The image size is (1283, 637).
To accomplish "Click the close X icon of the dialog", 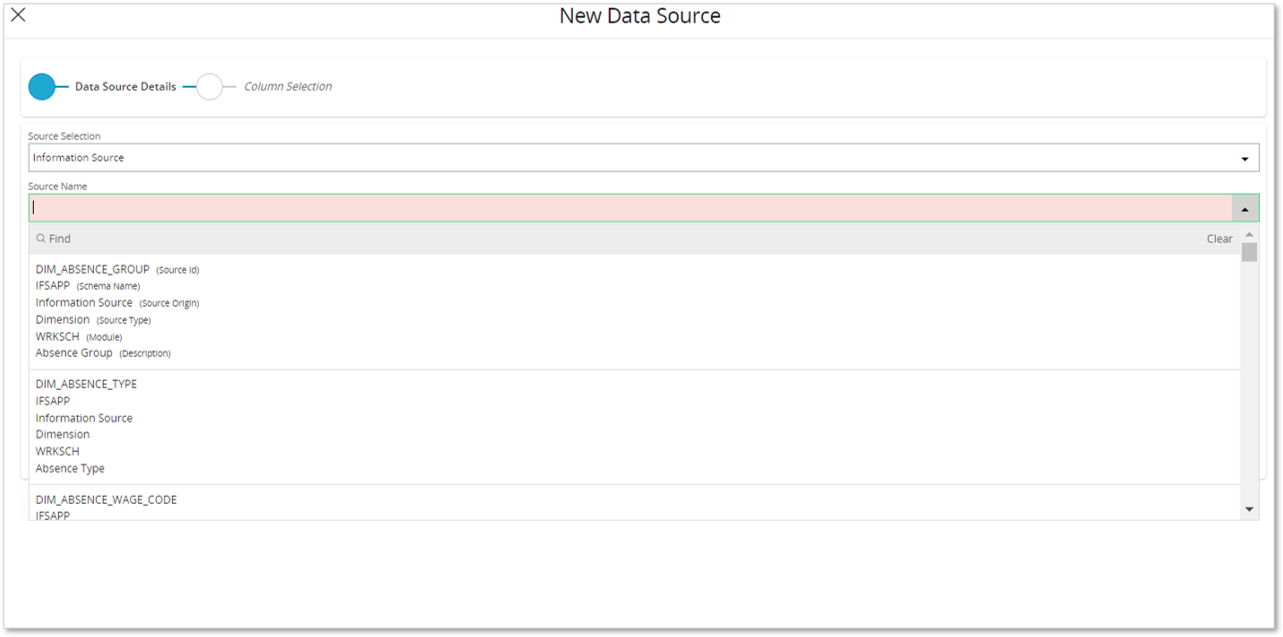I will [x=20, y=15].
